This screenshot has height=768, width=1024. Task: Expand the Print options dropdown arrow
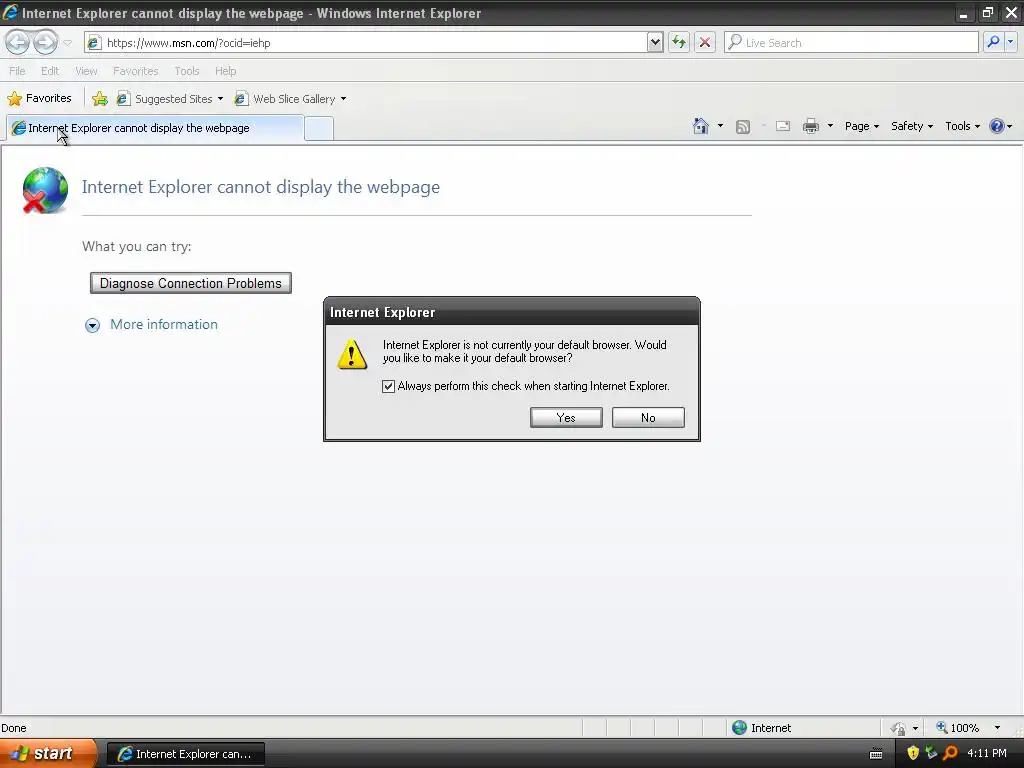pyautogui.click(x=830, y=126)
